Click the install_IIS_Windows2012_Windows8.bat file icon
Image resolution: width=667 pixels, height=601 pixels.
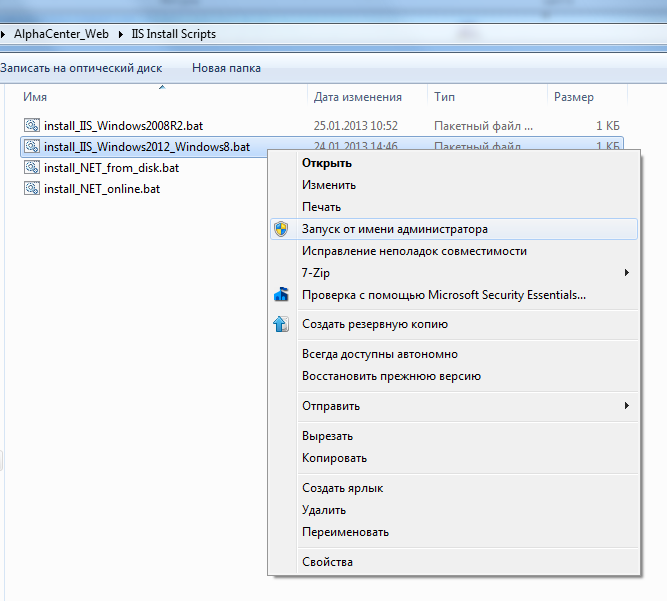pos(32,146)
